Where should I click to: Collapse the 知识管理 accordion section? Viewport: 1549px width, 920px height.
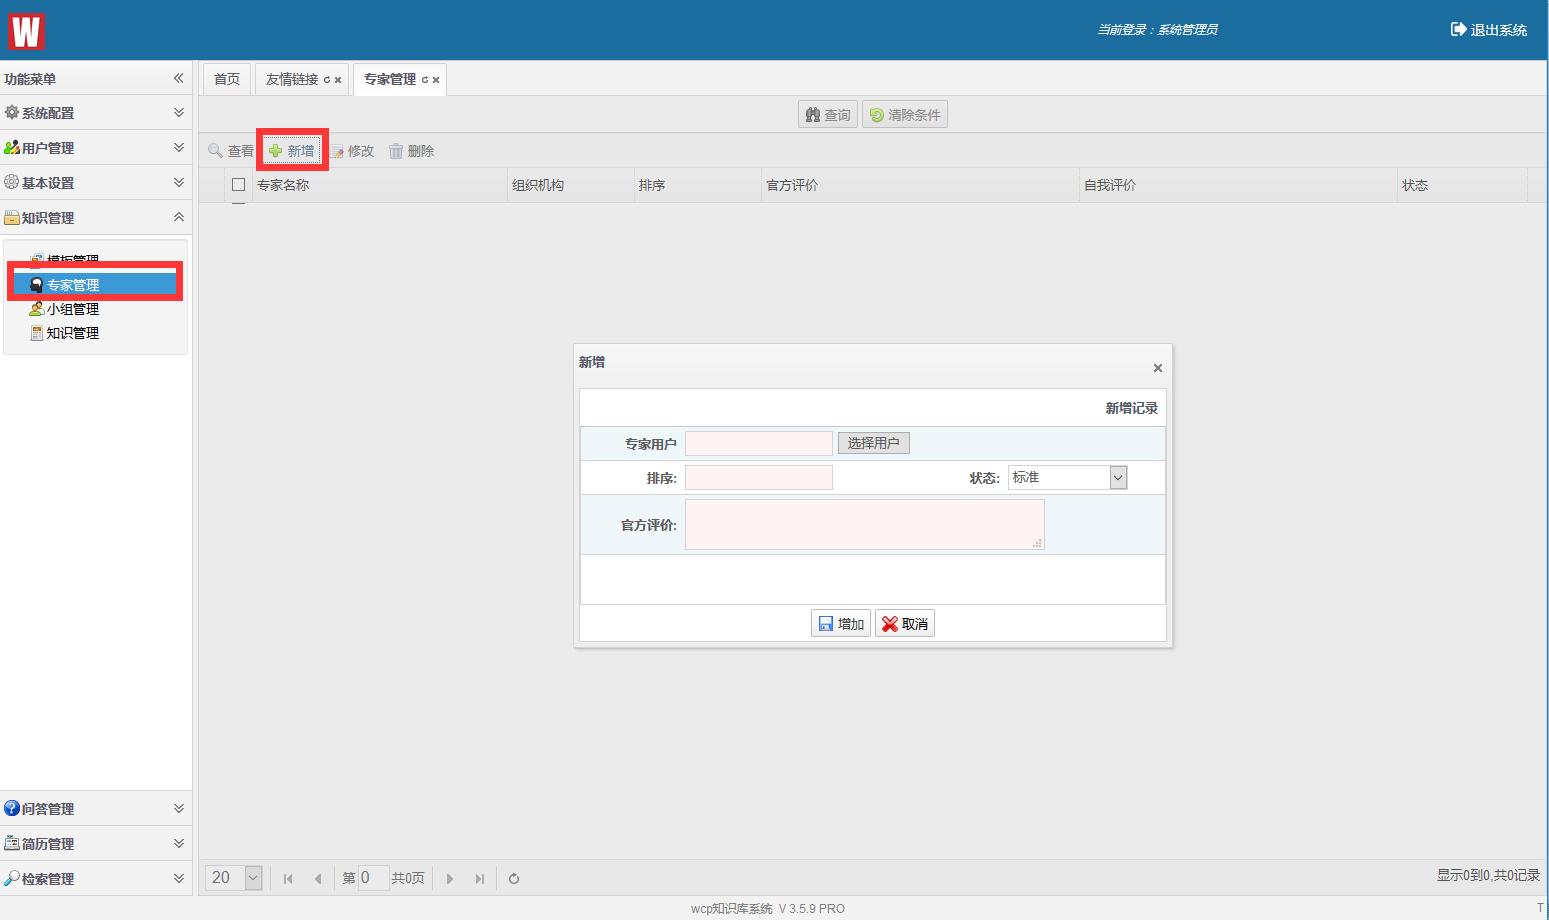tap(95, 218)
